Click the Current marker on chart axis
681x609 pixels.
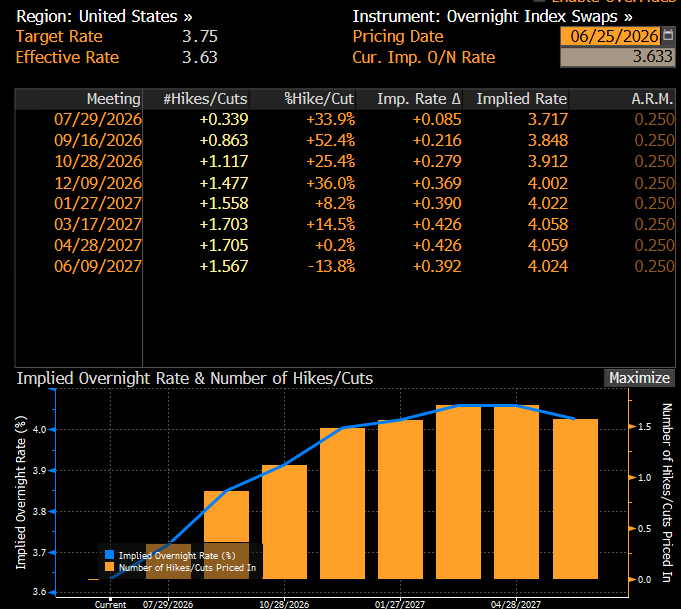[x=110, y=604]
